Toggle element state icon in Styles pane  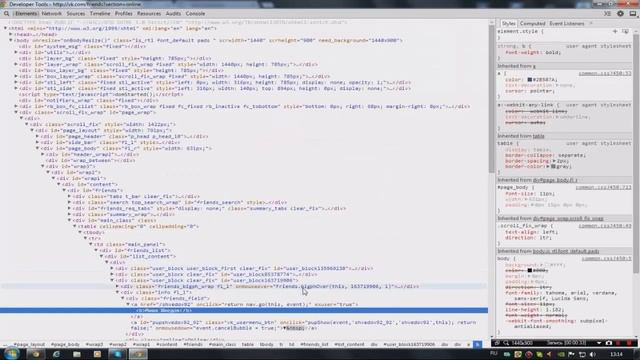click(625, 31)
